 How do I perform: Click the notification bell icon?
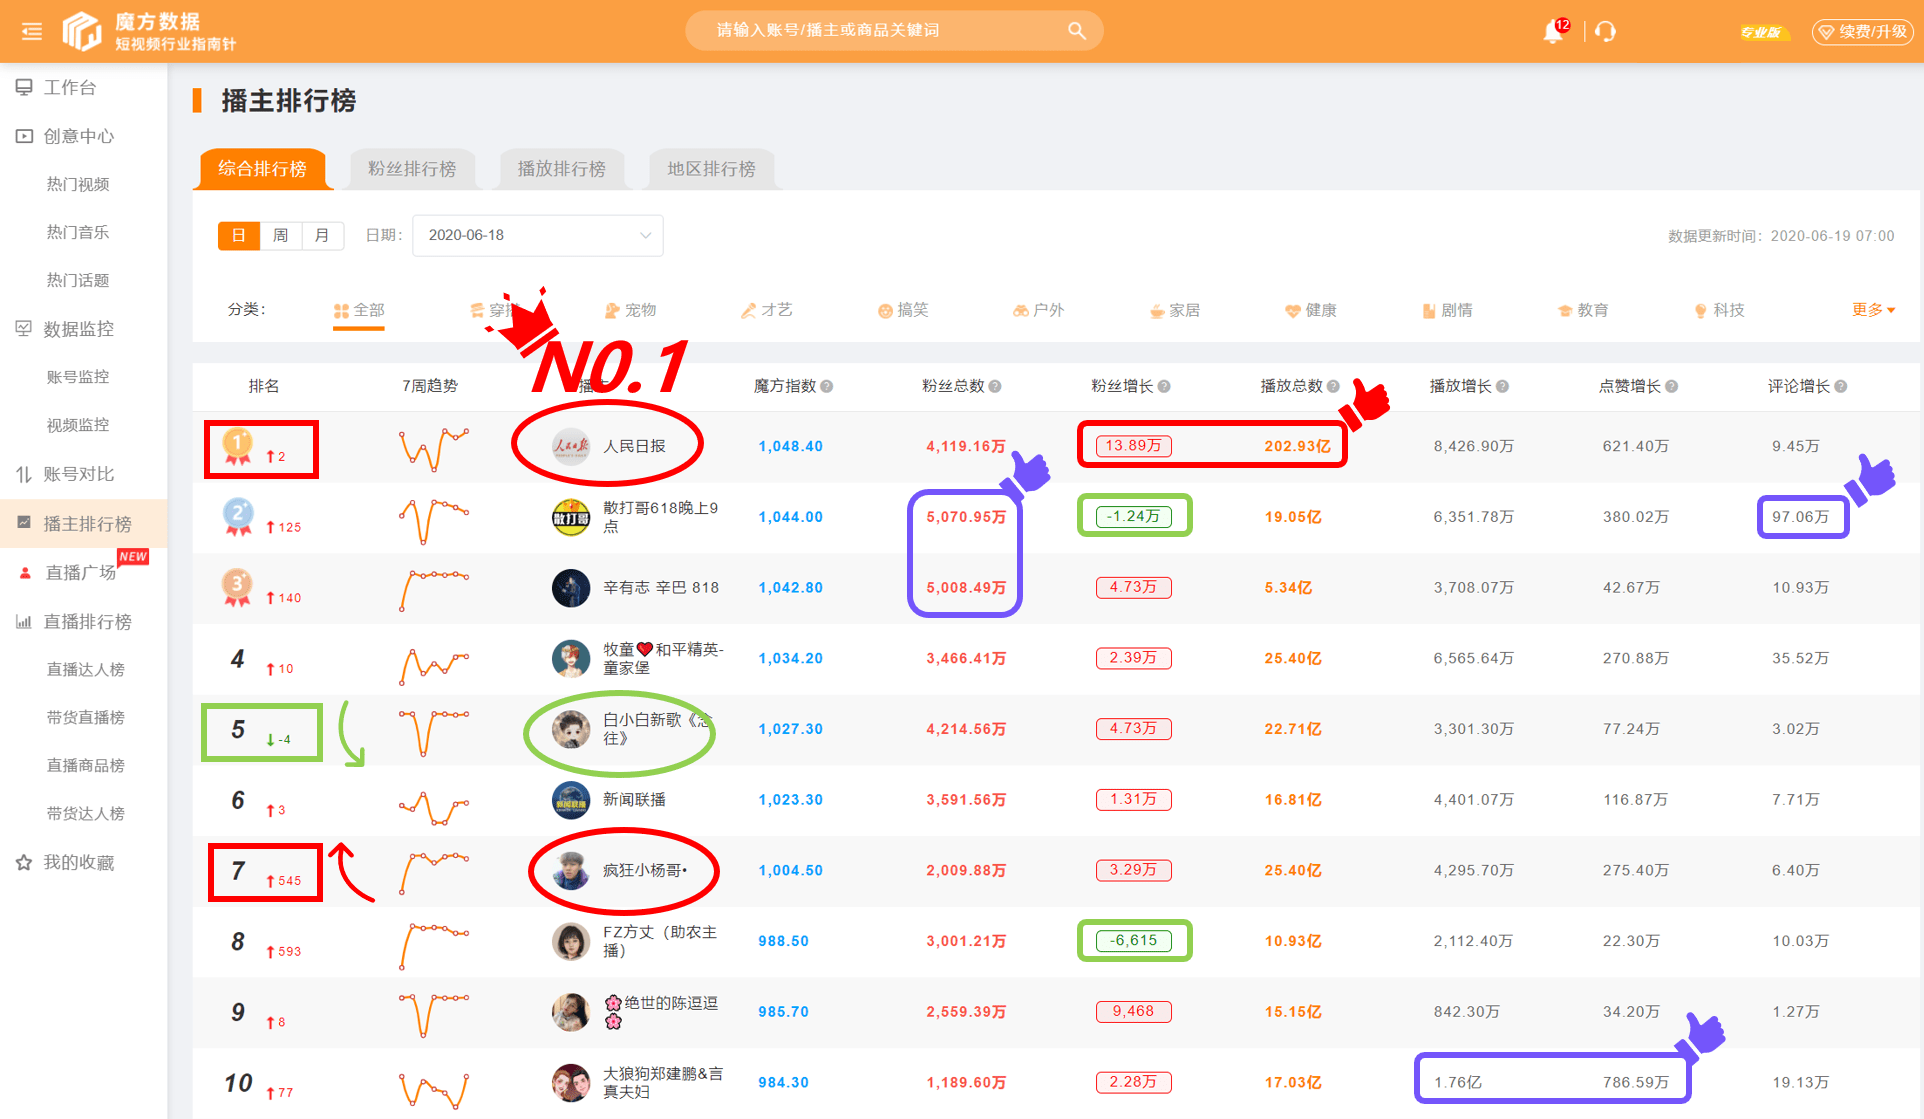[1553, 31]
